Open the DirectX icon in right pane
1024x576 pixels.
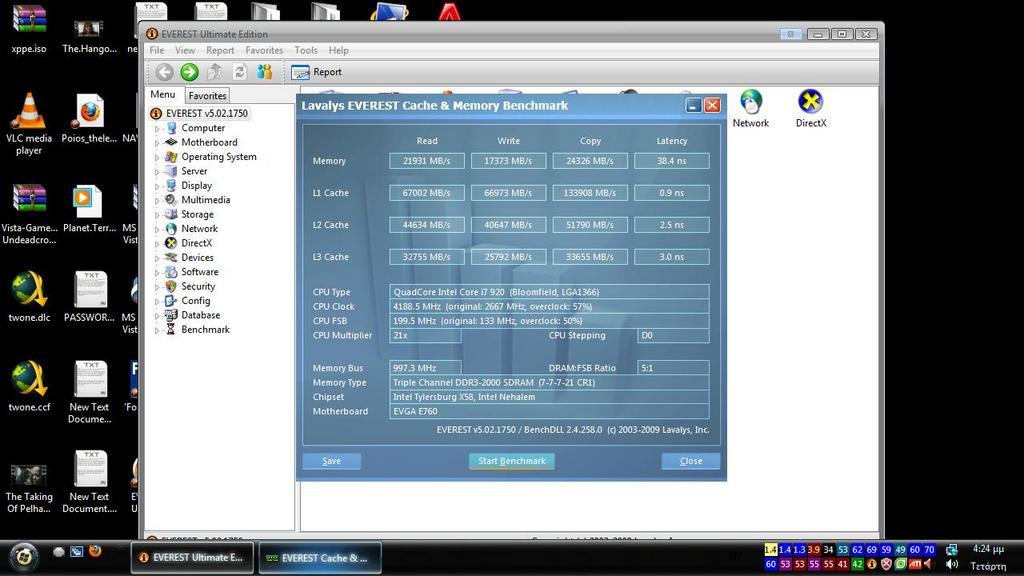pyautogui.click(x=810, y=108)
